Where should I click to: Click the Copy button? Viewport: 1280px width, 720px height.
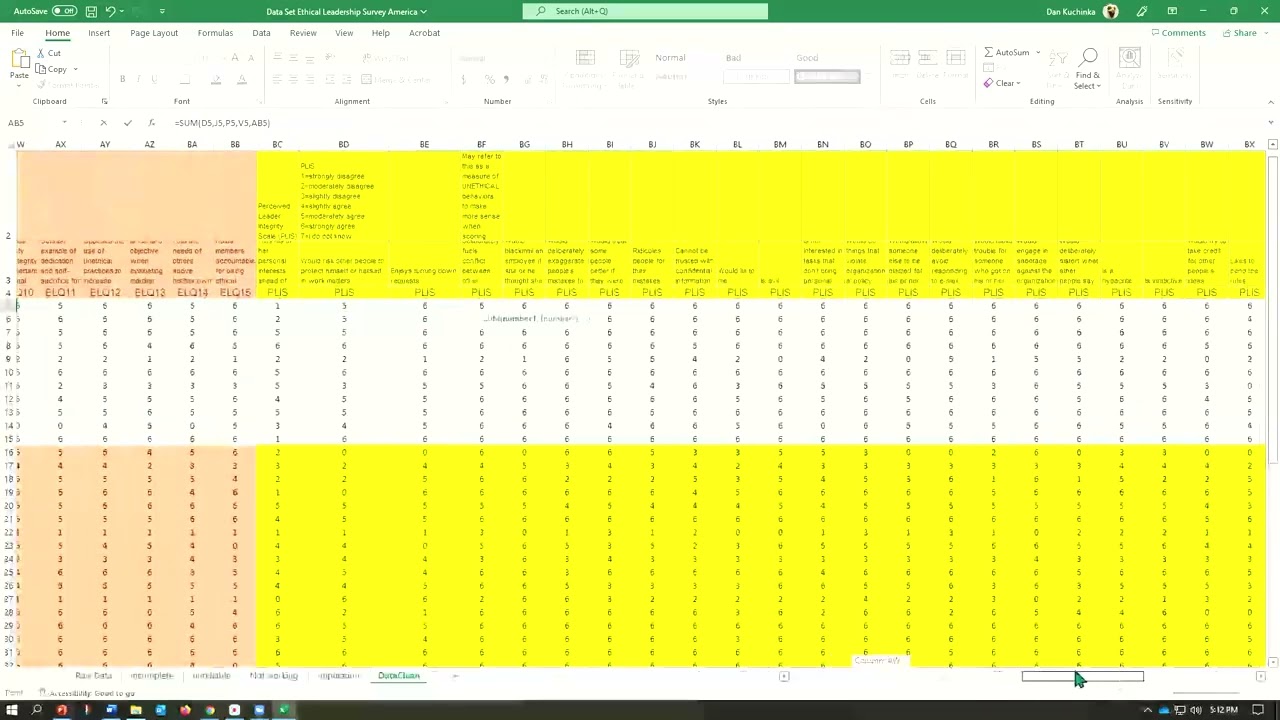coord(52,69)
